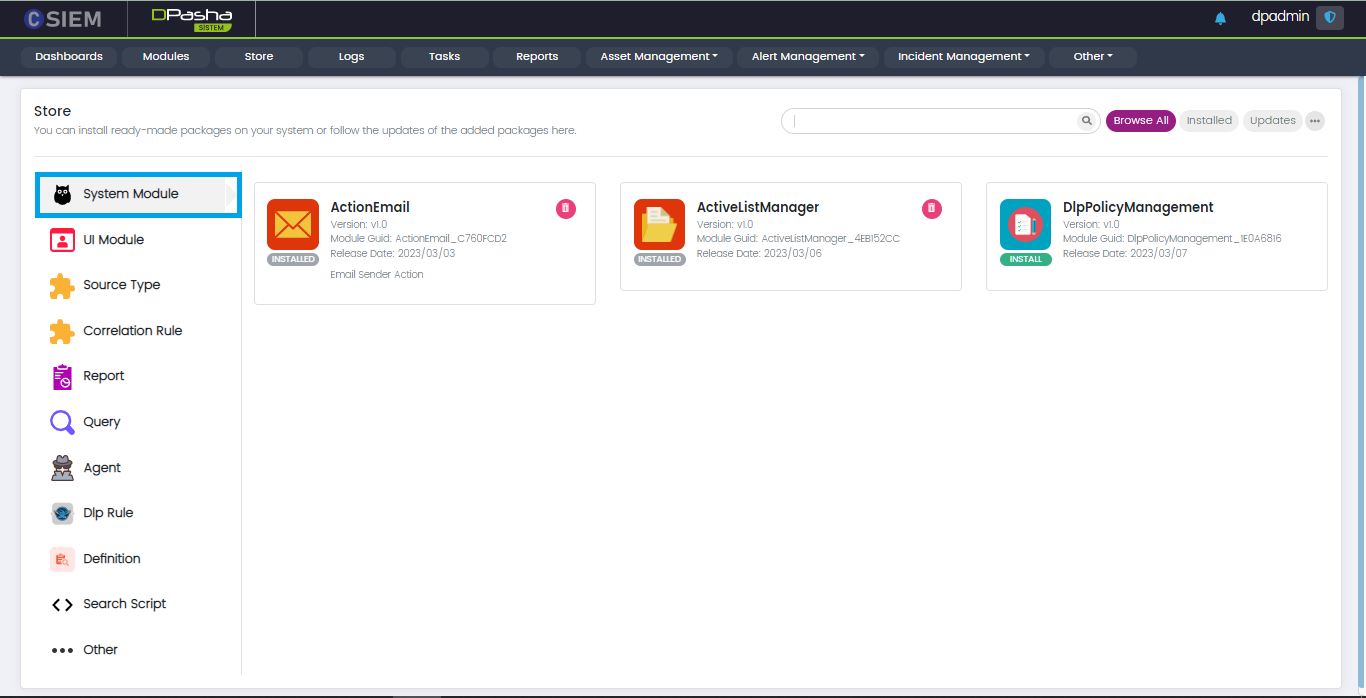This screenshot has height=698, width=1366.
Task: Expand the Other menu in navbar
Action: (1092, 57)
